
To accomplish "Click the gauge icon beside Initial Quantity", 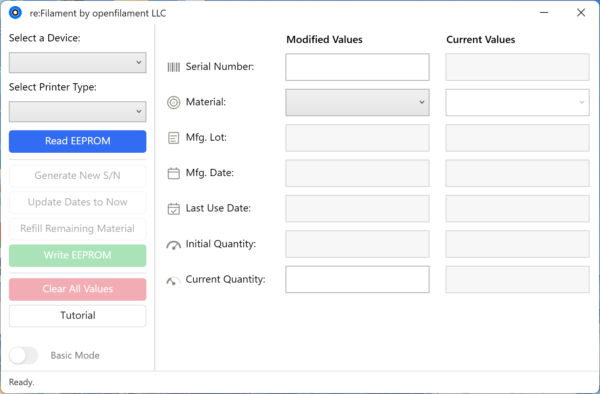I will pos(173,245).
